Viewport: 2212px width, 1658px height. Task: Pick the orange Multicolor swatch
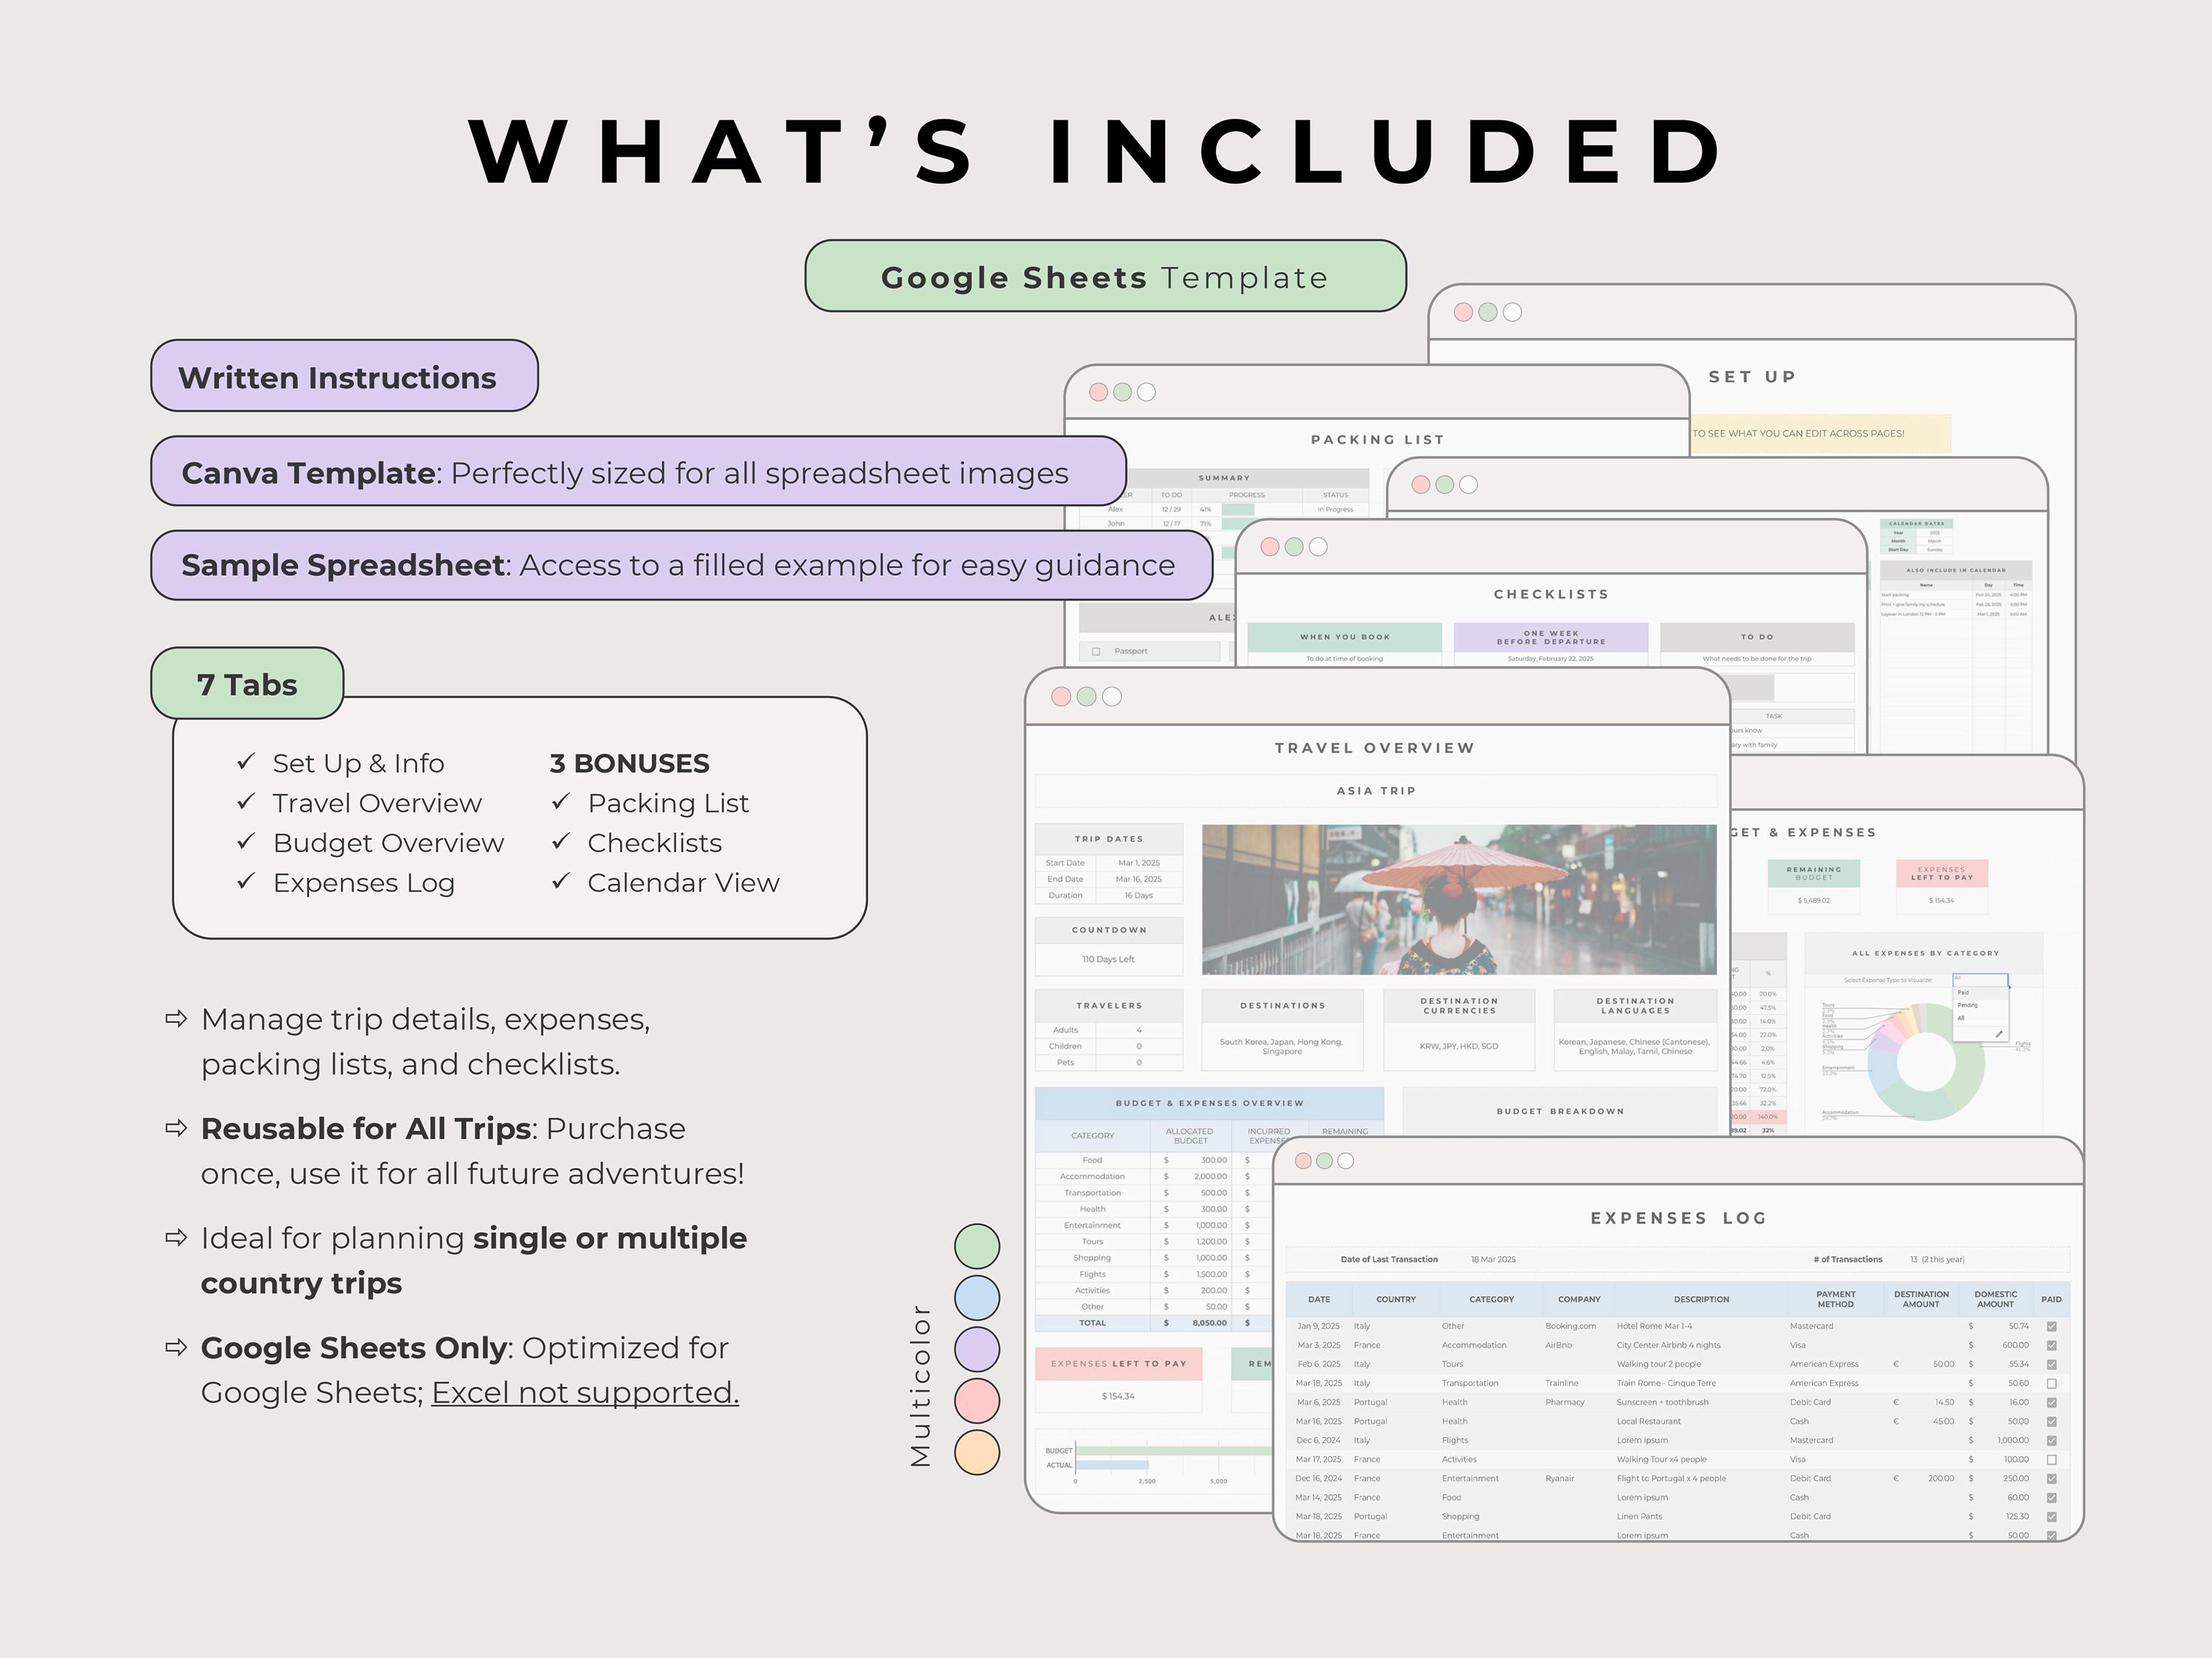click(977, 1452)
